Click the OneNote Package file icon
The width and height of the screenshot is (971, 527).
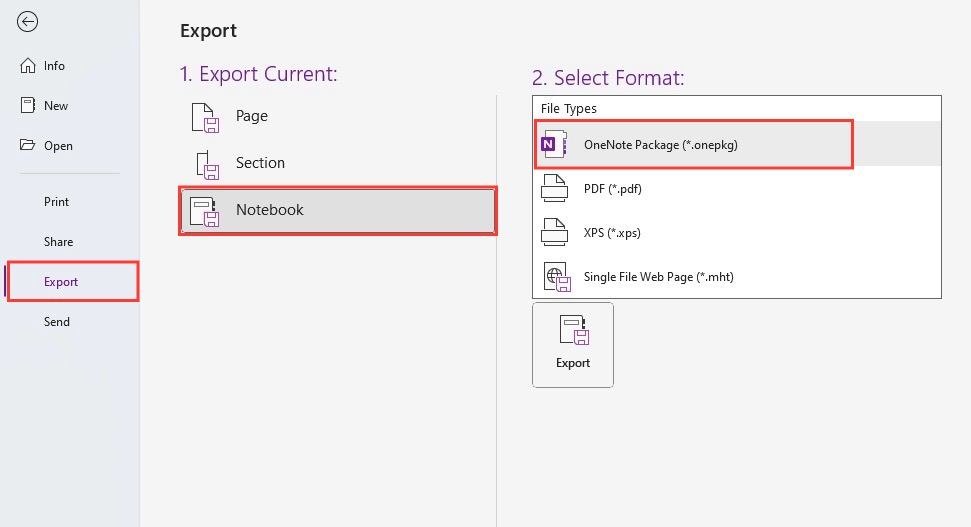coord(554,144)
